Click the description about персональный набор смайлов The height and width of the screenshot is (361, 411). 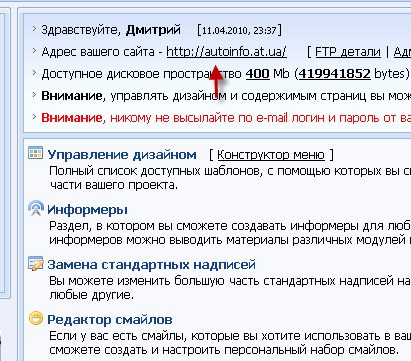click(x=230, y=343)
